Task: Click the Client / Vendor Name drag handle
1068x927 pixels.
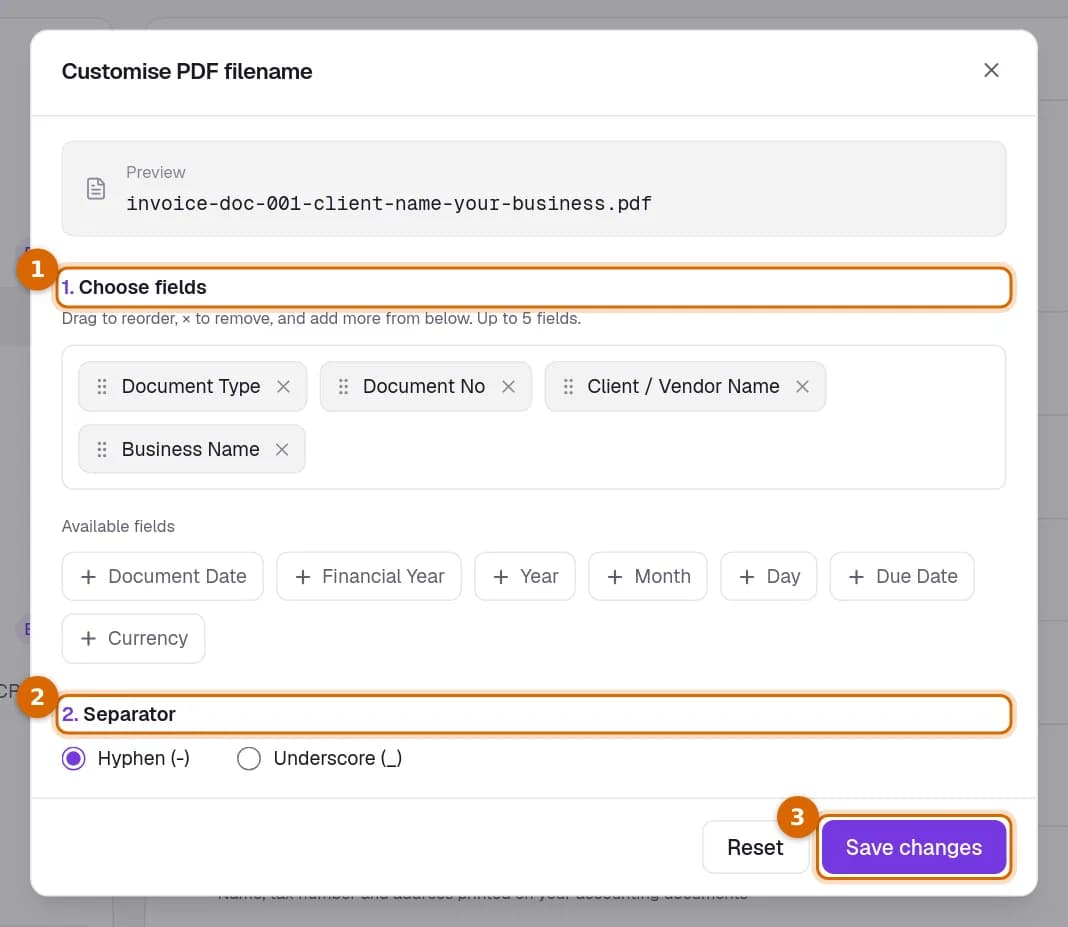Action: [568, 387]
